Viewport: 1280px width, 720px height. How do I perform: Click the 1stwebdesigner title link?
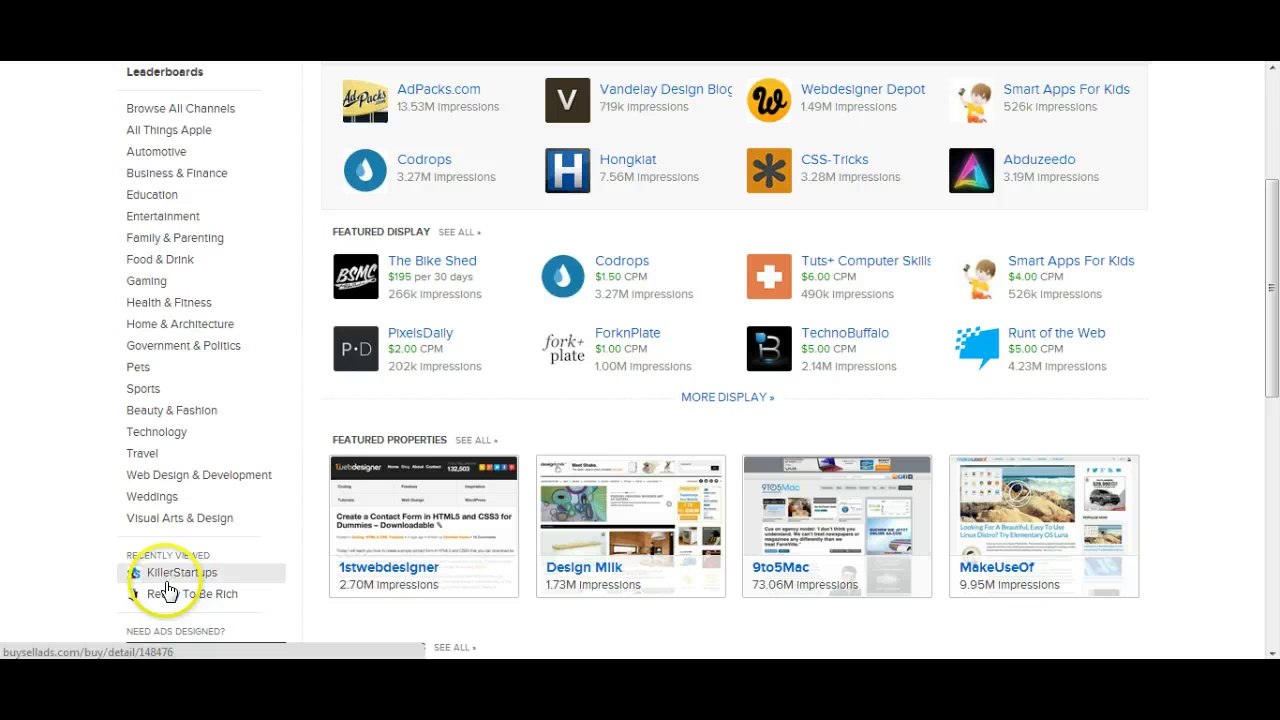point(389,567)
